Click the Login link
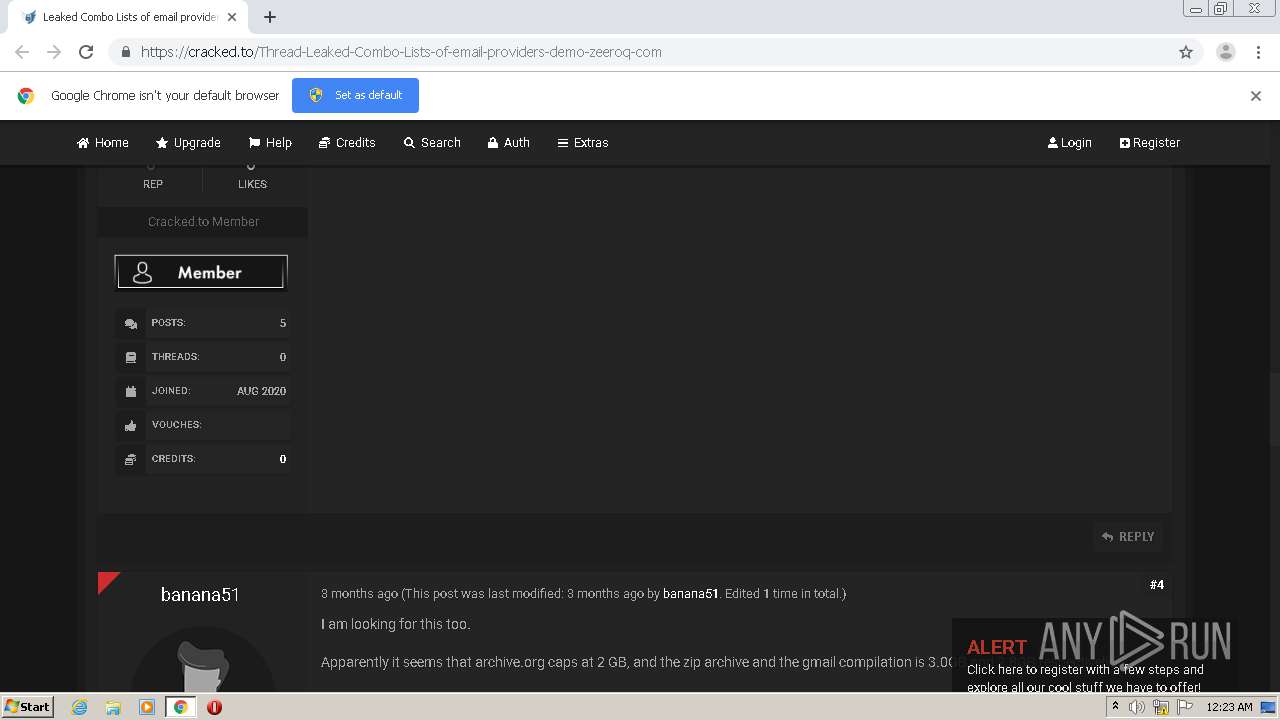Image resolution: width=1280 pixels, height=720 pixels. (x=1069, y=143)
